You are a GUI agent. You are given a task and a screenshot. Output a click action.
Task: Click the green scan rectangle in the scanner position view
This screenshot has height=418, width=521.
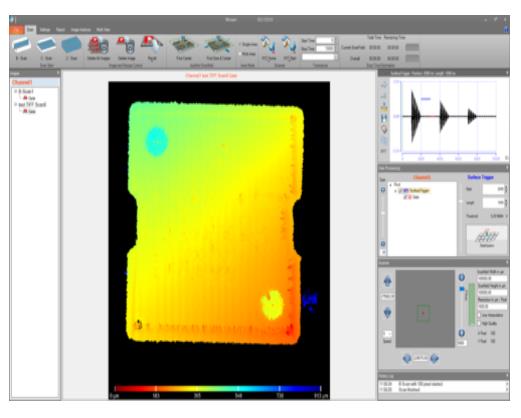point(423,313)
